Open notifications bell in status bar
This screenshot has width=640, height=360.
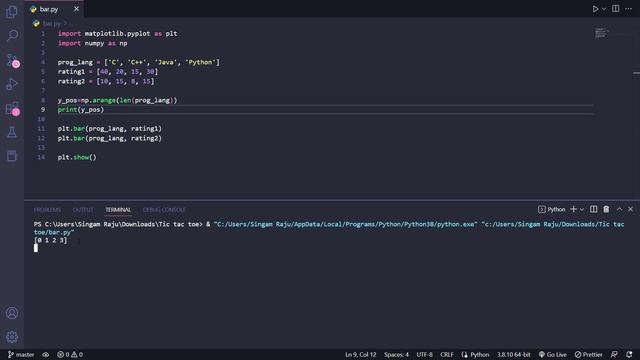[629, 355]
